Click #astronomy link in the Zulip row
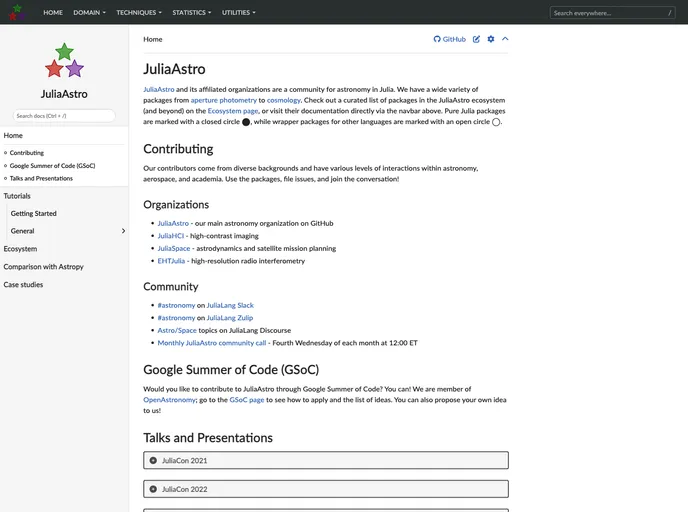The height and width of the screenshot is (512, 688). point(176,318)
